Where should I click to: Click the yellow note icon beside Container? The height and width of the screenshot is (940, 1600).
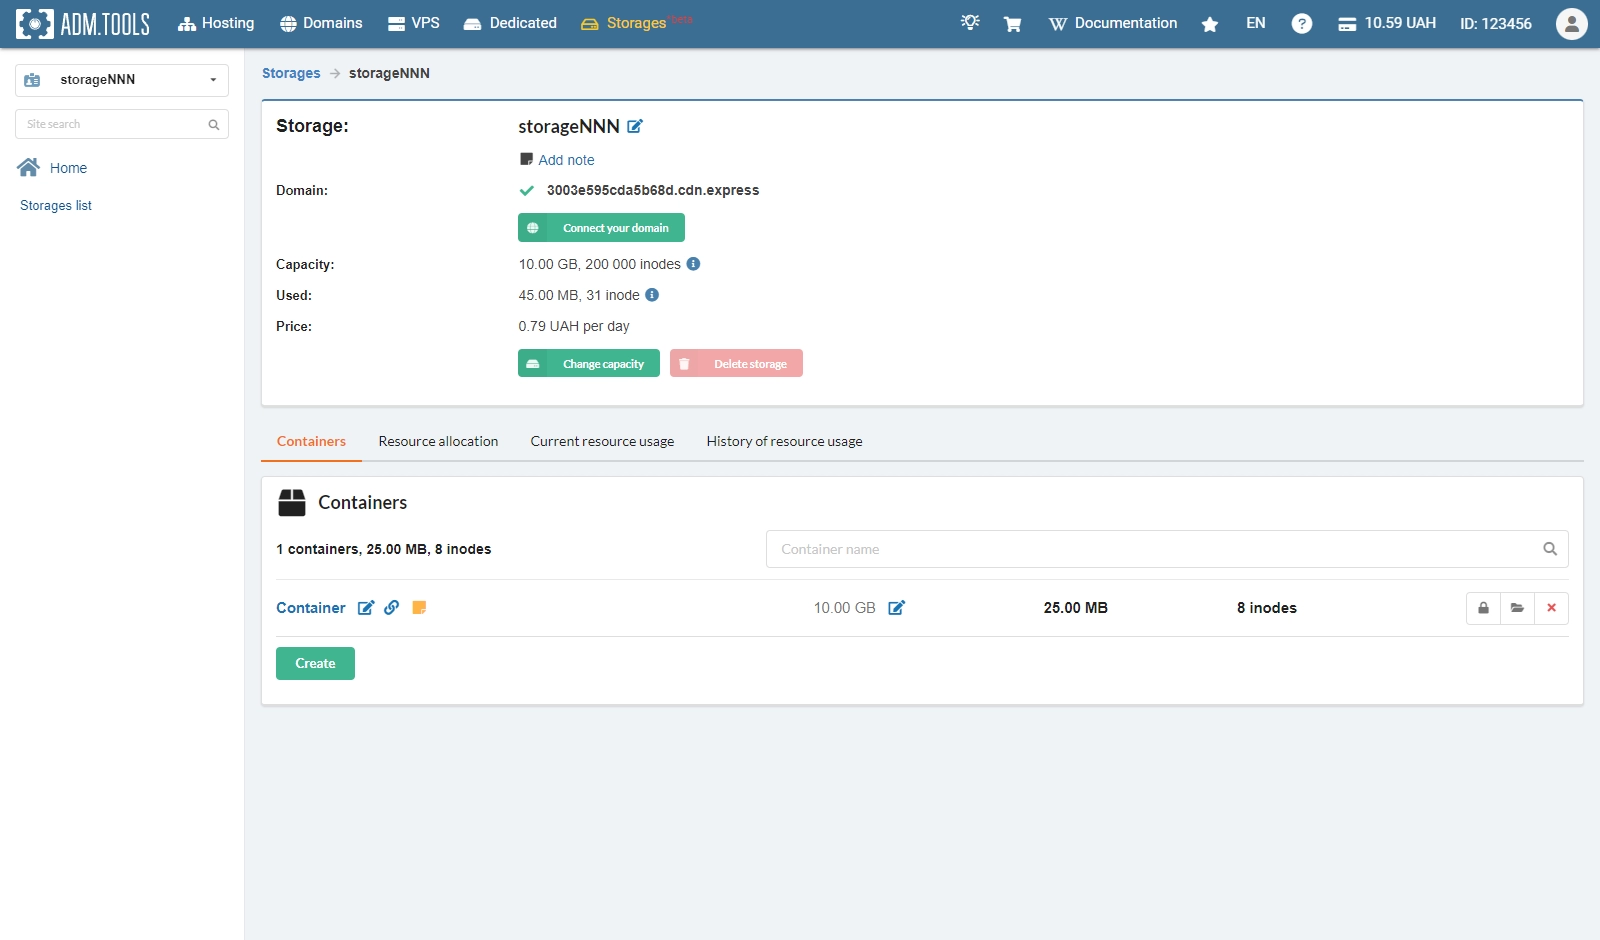(419, 608)
